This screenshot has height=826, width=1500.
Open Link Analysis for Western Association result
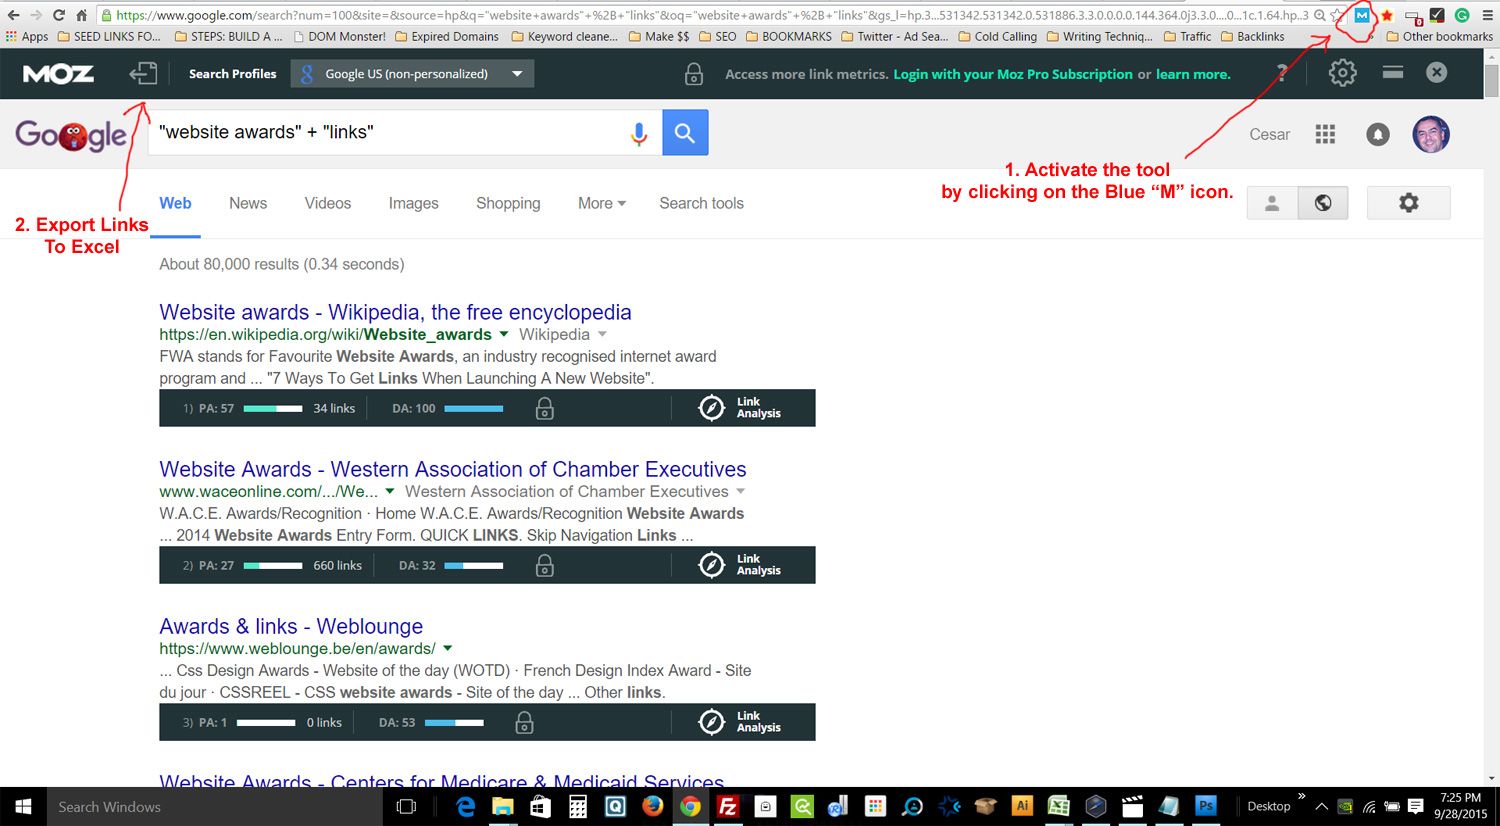click(740, 565)
